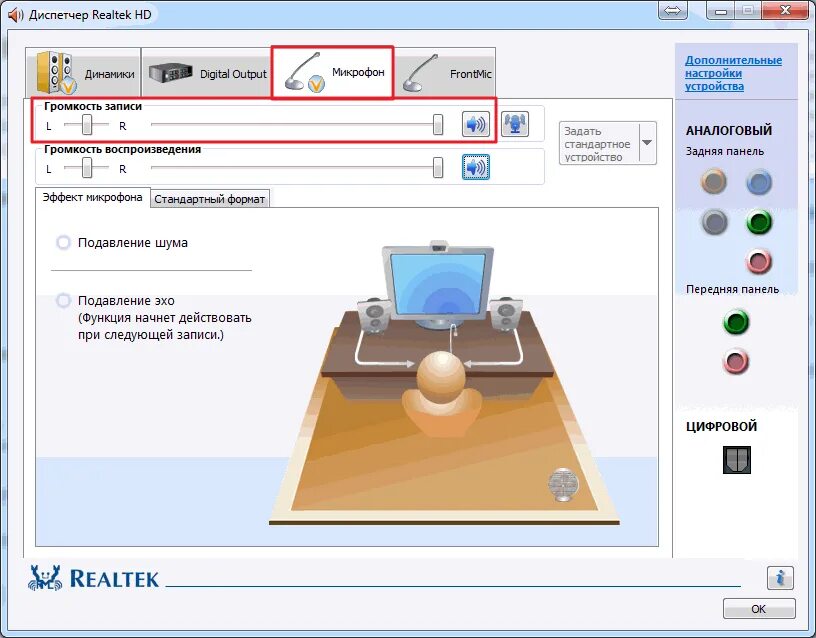
Task: Select green front panel headphone jack
Action: point(736,322)
